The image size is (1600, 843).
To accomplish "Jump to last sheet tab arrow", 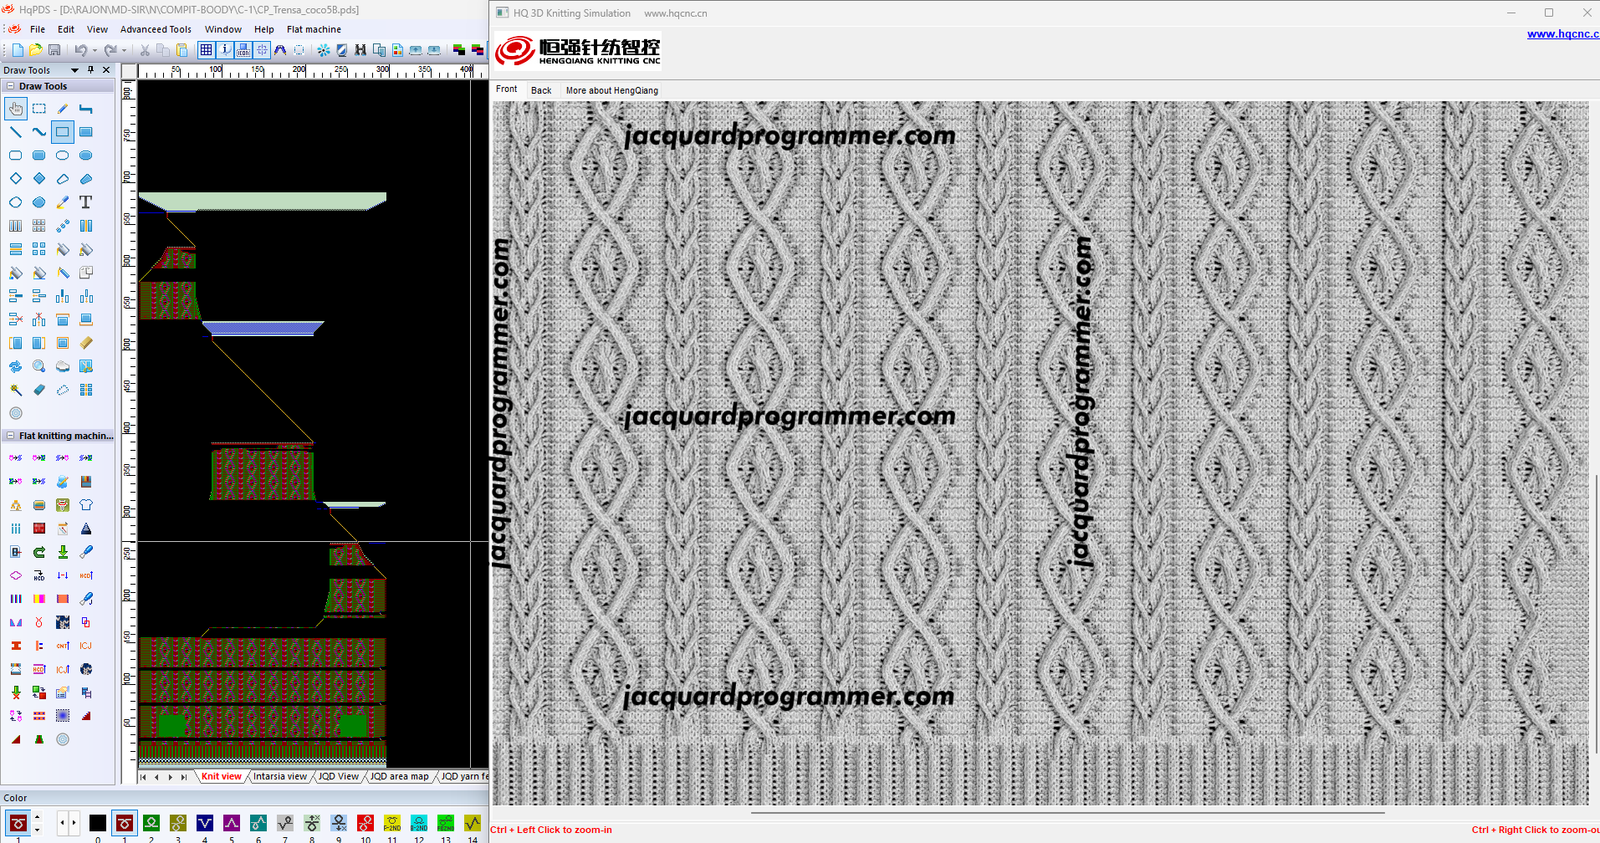I will click(184, 777).
